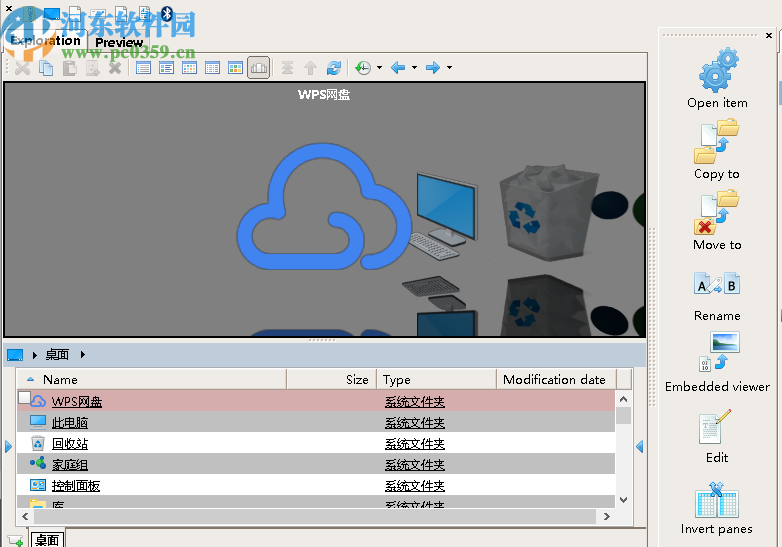
Task: Sort by the Name column header
Action: pyautogui.click(x=151, y=379)
